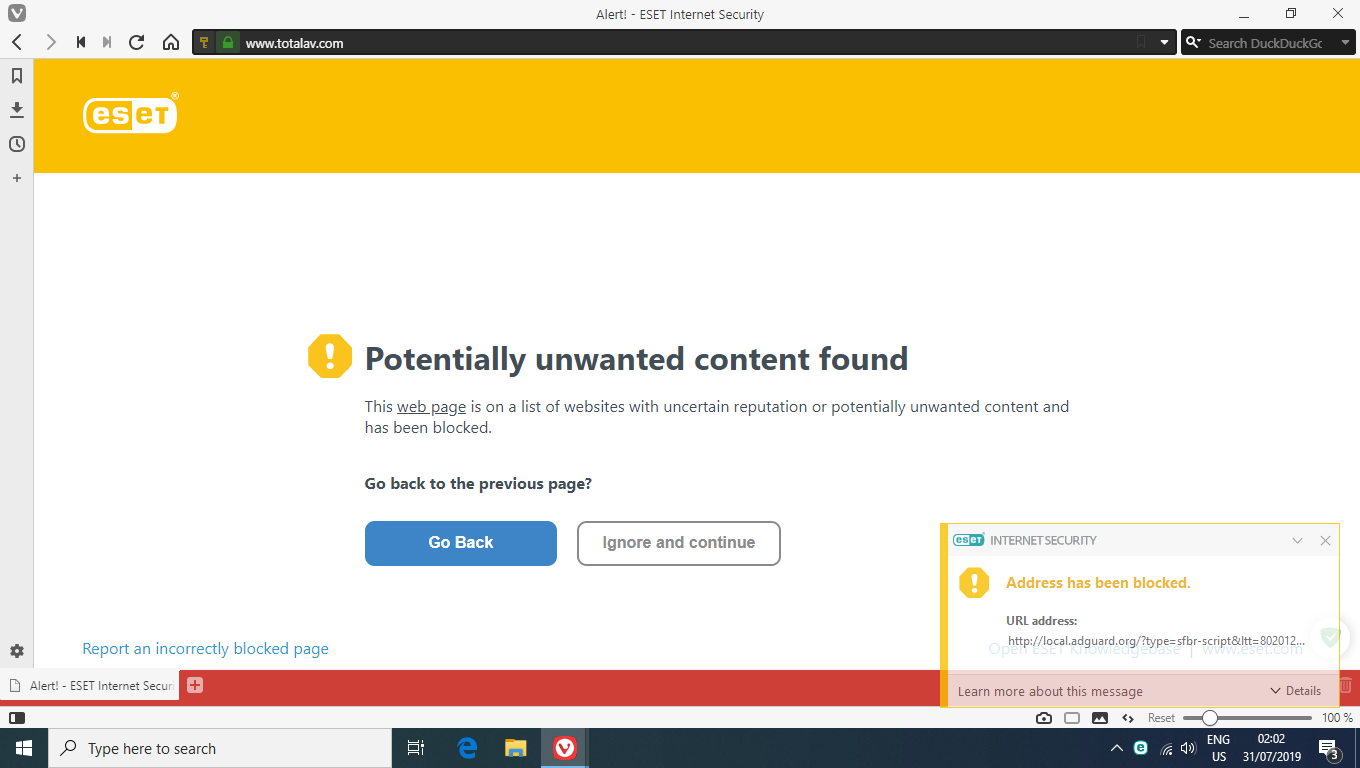Open the address bar history dropdown

(1165, 43)
